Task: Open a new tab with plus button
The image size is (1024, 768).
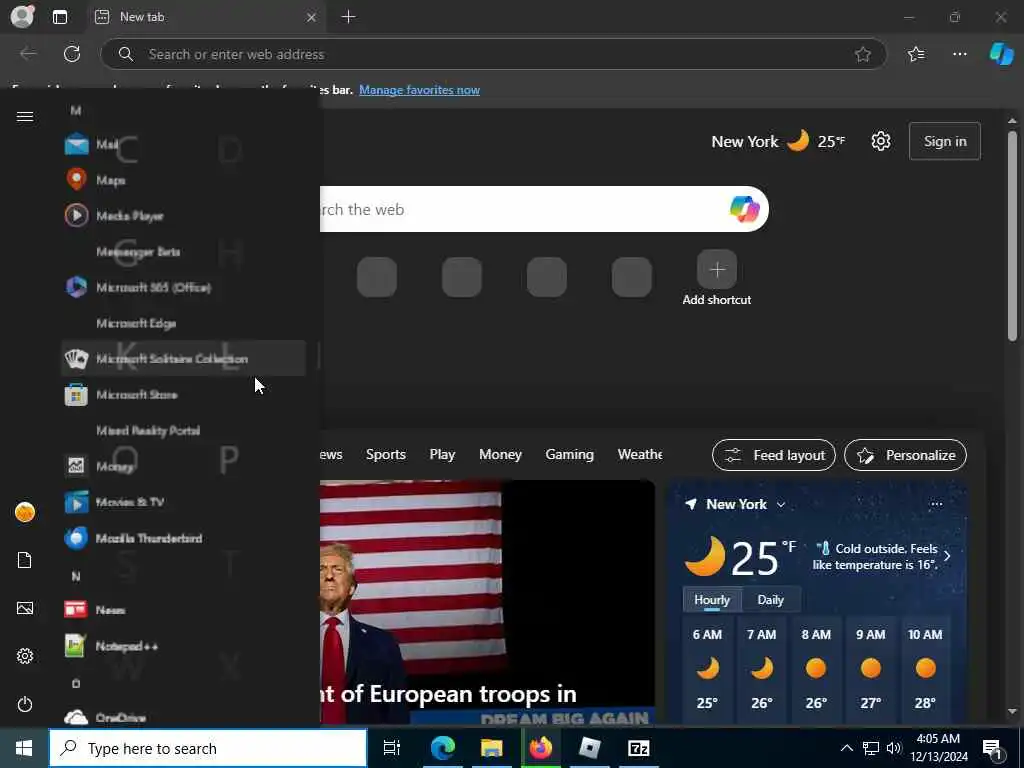Action: click(349, 17)
